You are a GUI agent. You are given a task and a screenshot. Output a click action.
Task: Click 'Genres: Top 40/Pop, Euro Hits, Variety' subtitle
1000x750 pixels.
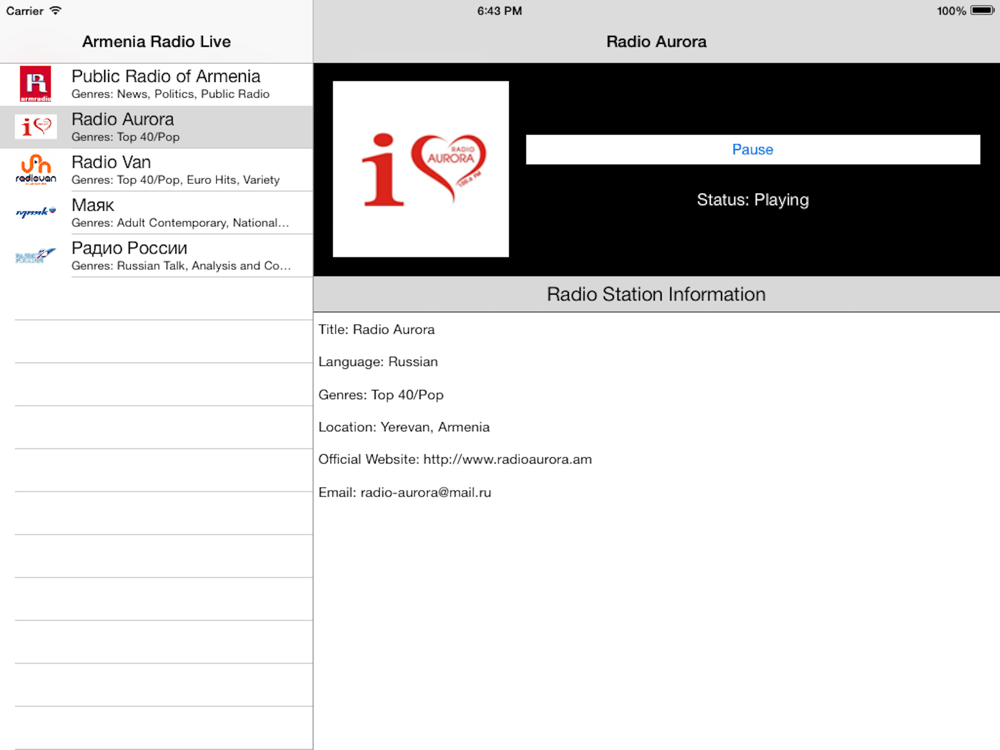[x=175, y=180]
